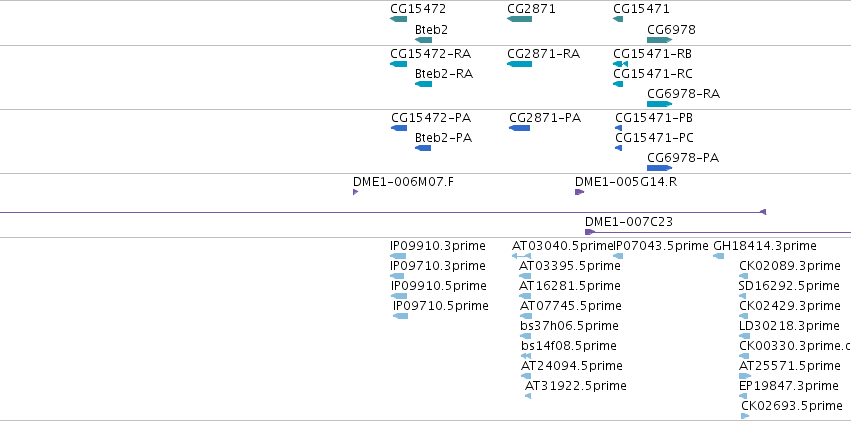Click the DME1-007C23 feature label

[628, 221]
